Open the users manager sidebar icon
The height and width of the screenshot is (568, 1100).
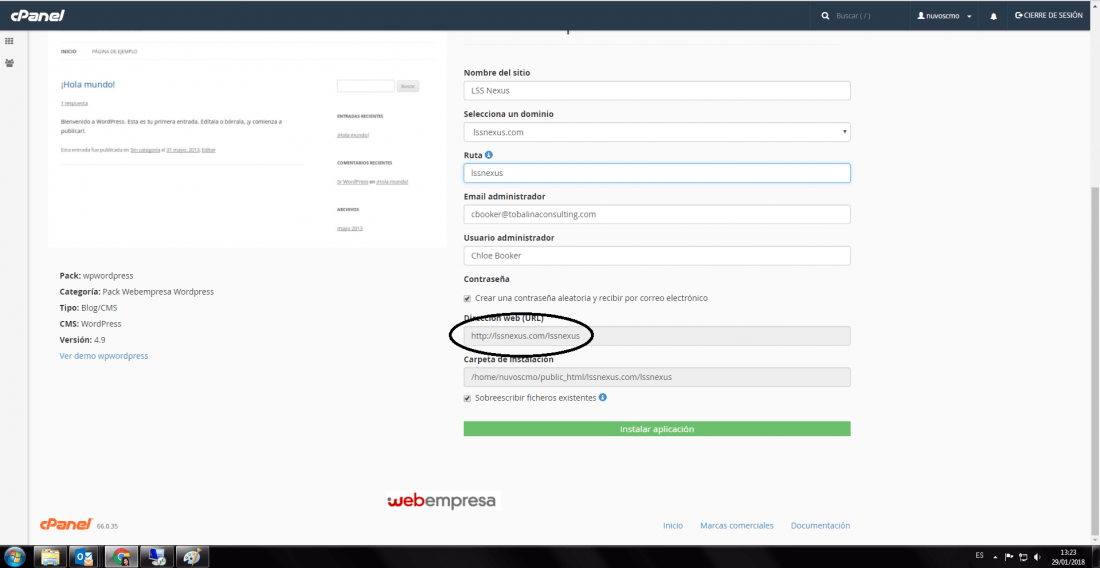tap(9, 62)
